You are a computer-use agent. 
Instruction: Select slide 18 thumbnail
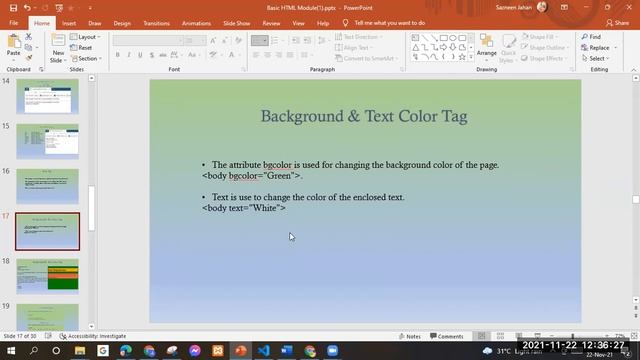click(x=47, y=276)
